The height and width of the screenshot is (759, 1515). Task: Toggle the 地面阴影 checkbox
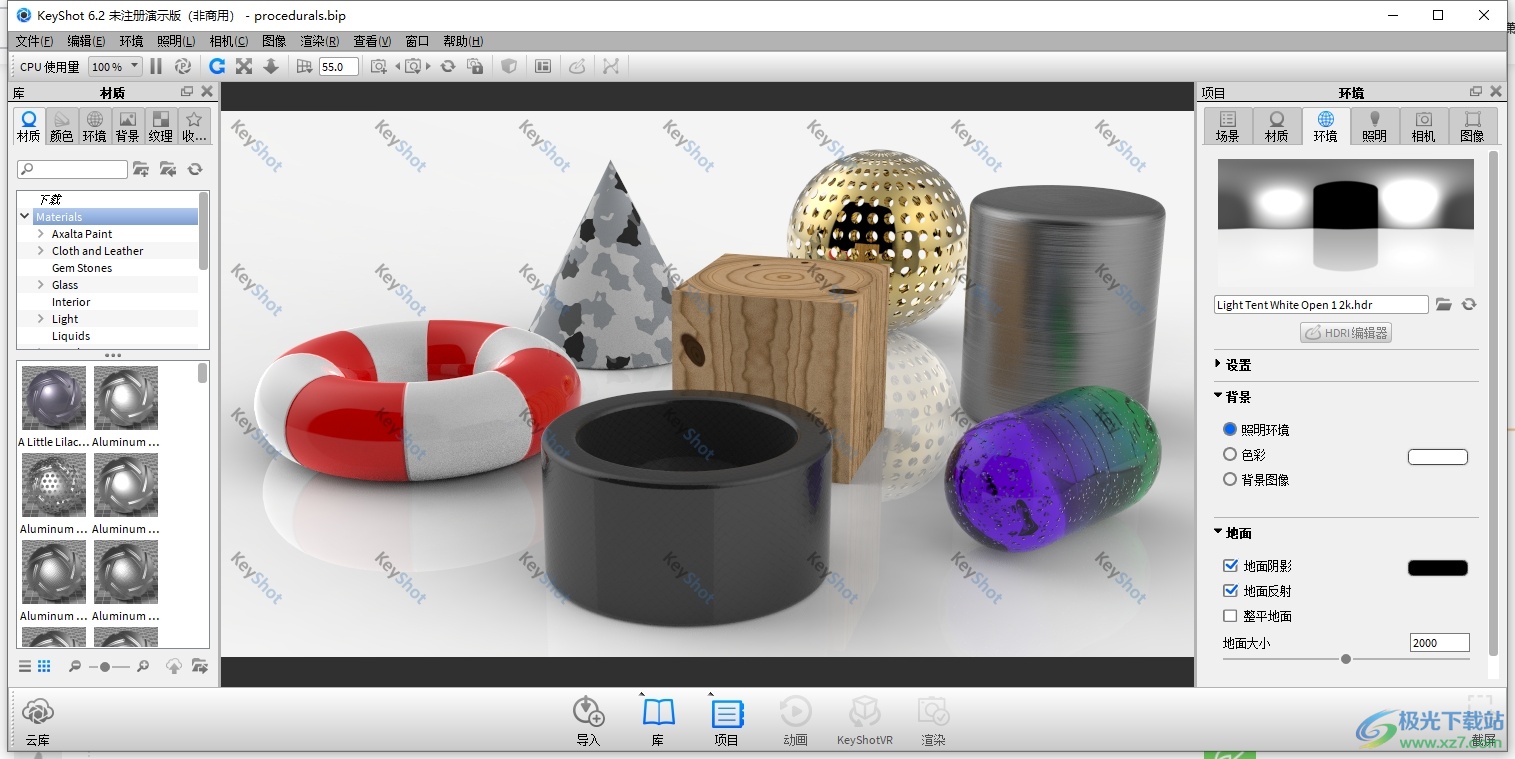(1230, 566)
